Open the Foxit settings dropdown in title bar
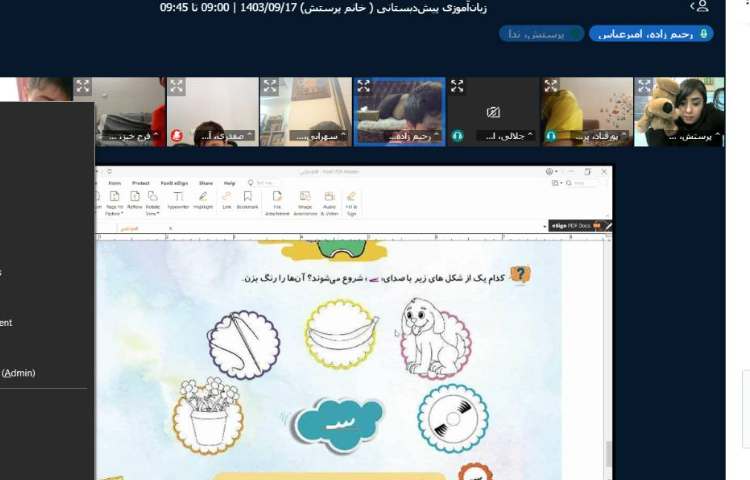 [x=551, y=172]
